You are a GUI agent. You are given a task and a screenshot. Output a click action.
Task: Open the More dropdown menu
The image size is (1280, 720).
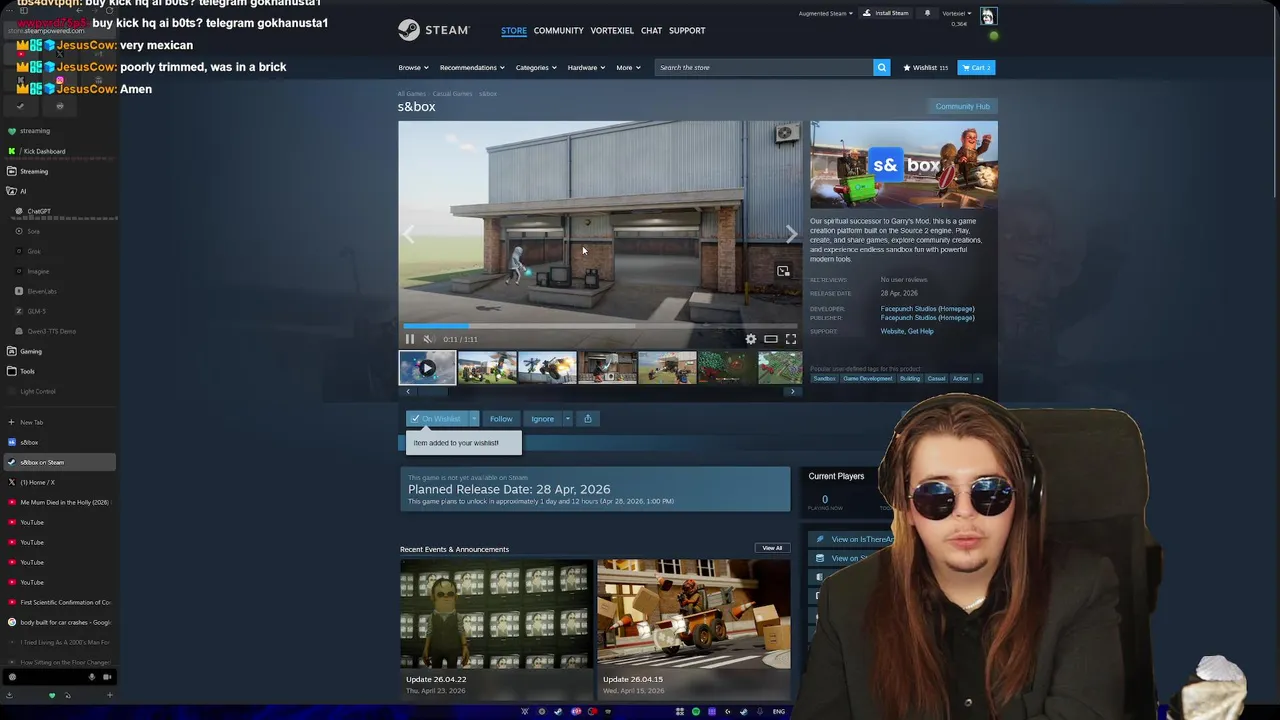point(628,67)
